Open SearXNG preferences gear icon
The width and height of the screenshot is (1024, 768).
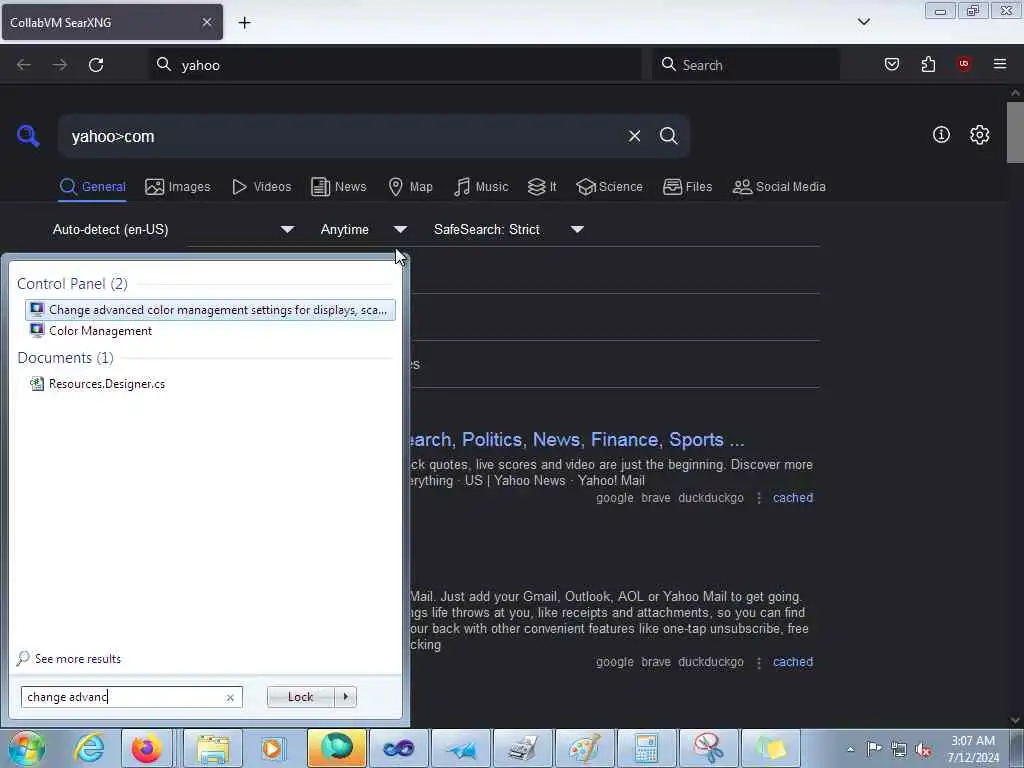point(979,135)
